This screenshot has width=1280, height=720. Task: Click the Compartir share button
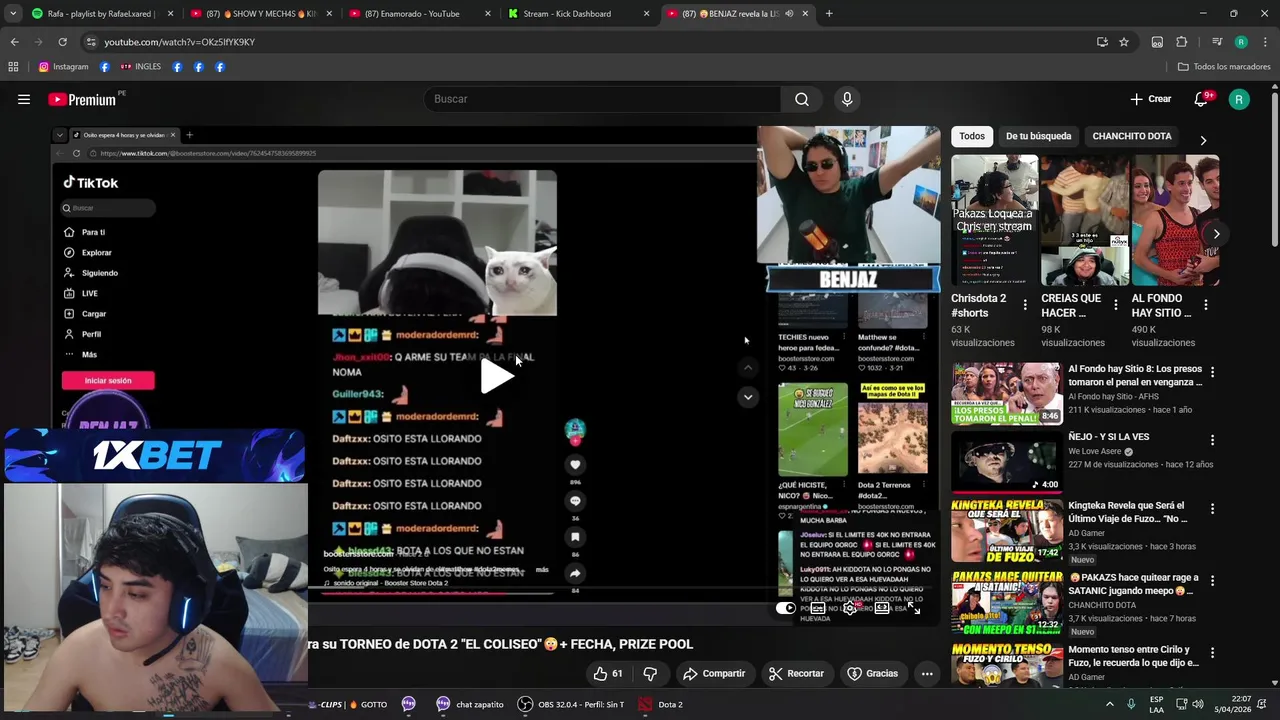714,674
